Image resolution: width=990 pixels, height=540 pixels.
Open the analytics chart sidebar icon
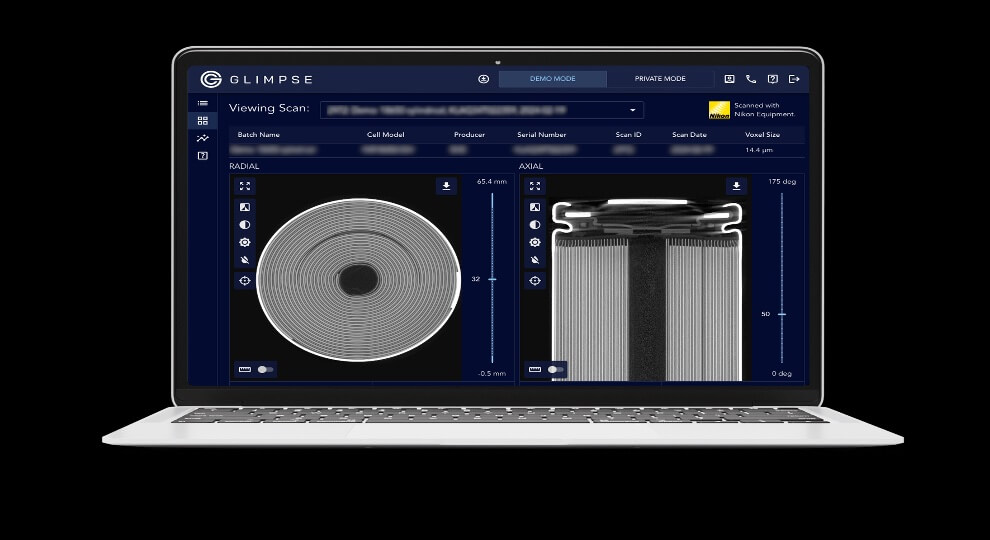click(x=203, y=138)
